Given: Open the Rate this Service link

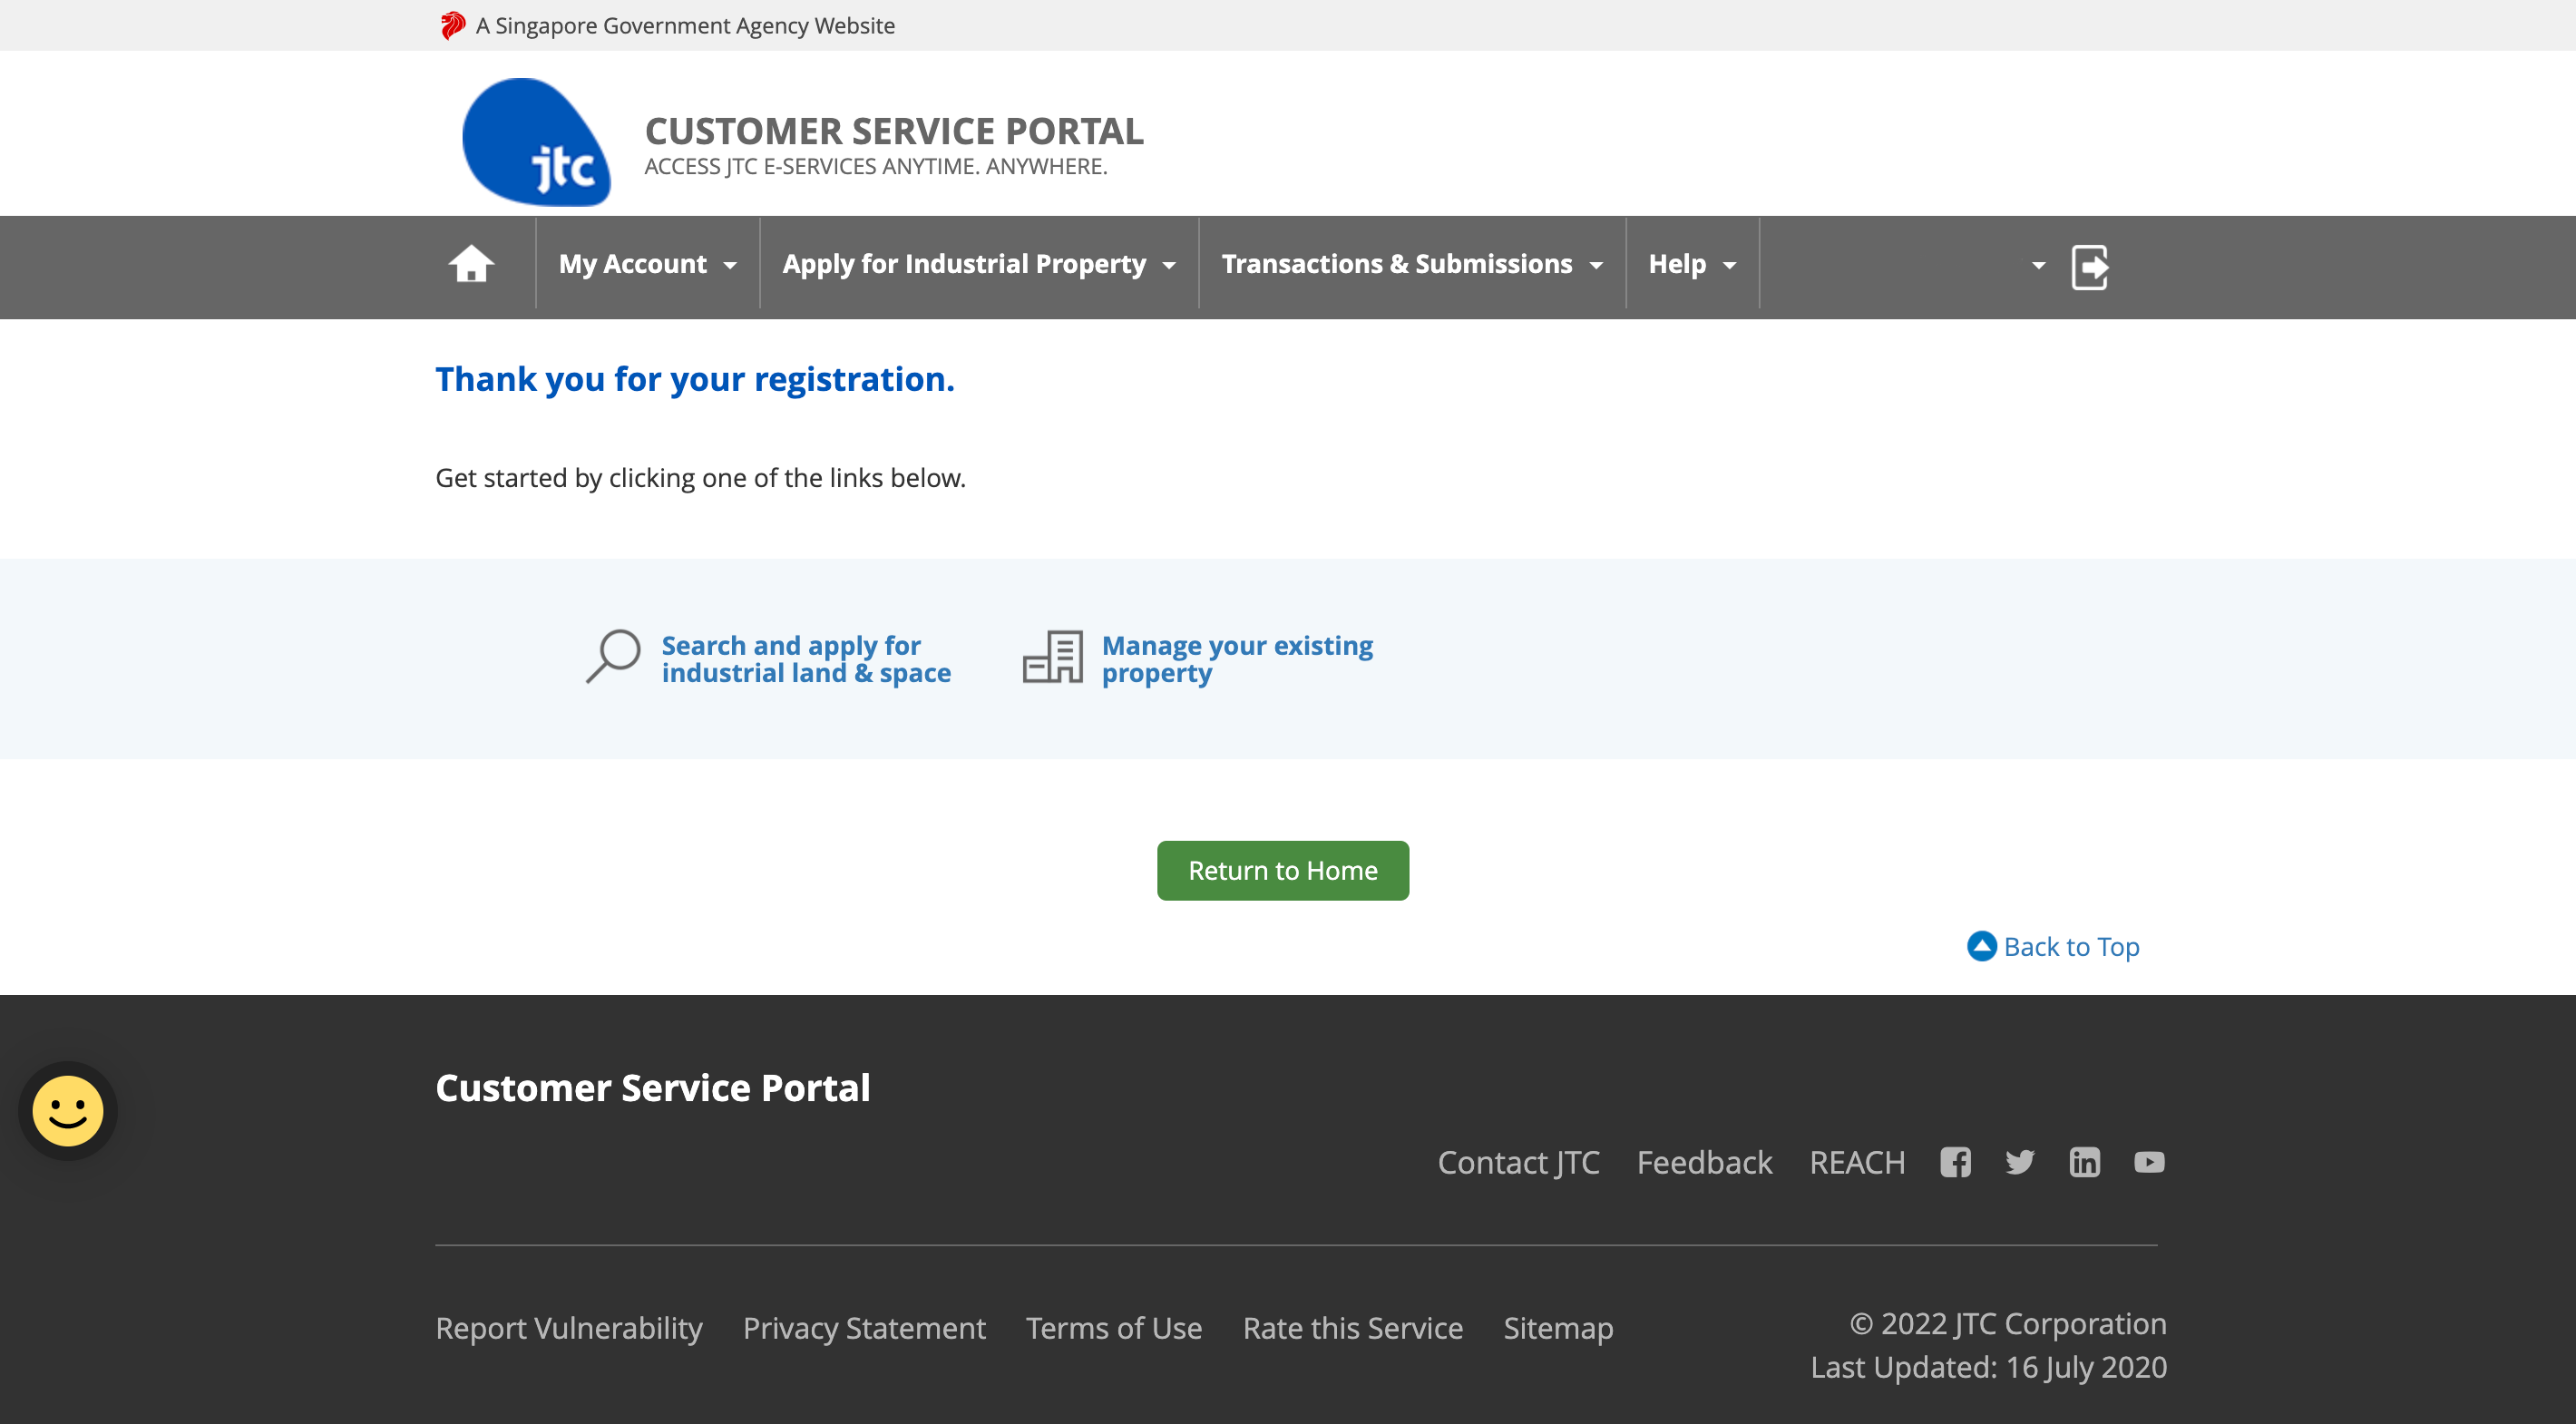Looking at the screenshot, I should click(x=1353, y=1328).
